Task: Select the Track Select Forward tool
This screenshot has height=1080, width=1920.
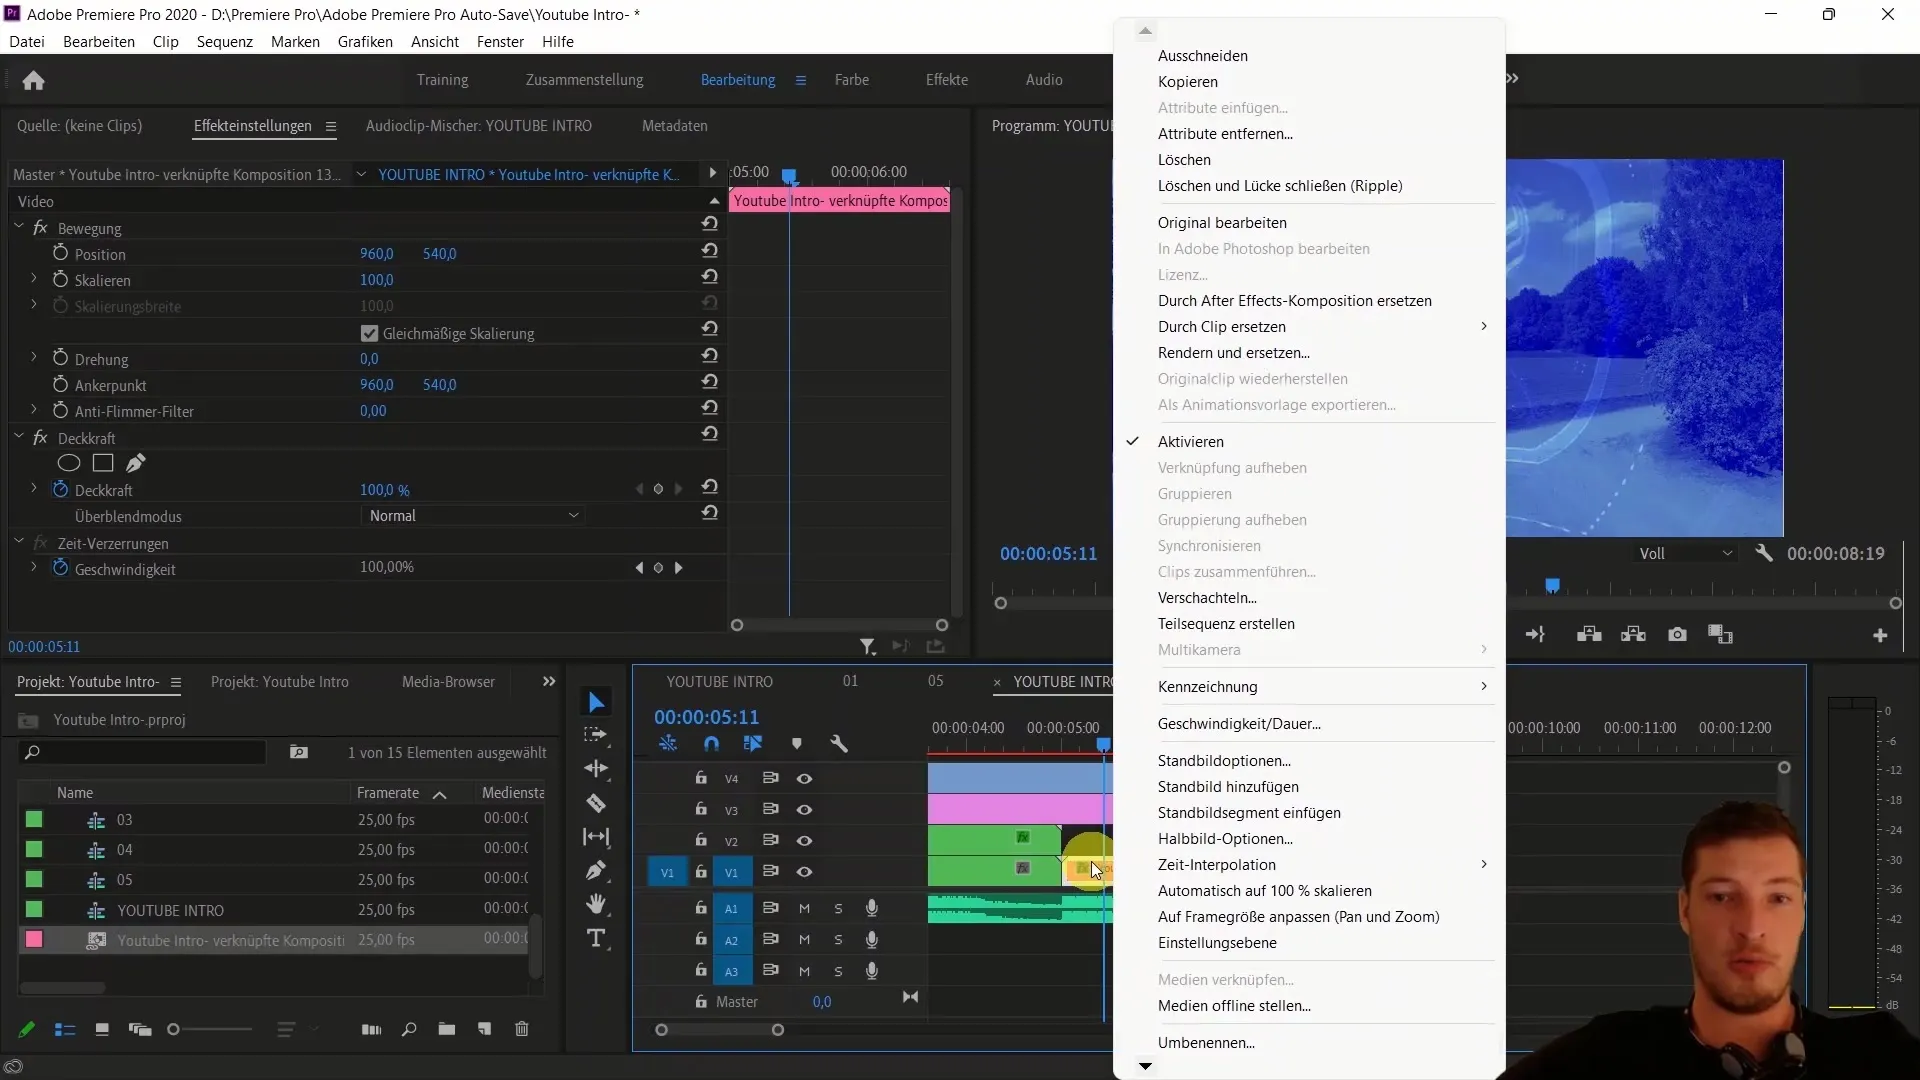Action: click(x=596, y=735)
